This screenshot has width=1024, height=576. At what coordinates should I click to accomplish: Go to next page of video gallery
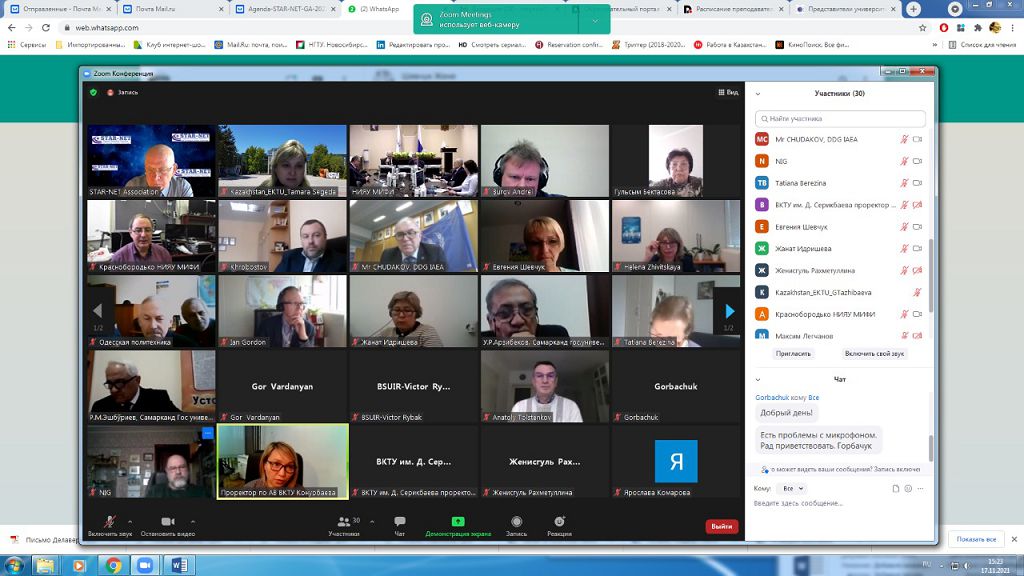tap(729, 312)
